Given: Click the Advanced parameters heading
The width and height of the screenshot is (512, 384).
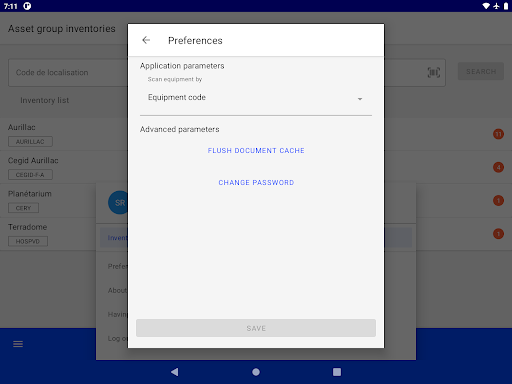Looking at the screenshot, I should tap(180, 129).
